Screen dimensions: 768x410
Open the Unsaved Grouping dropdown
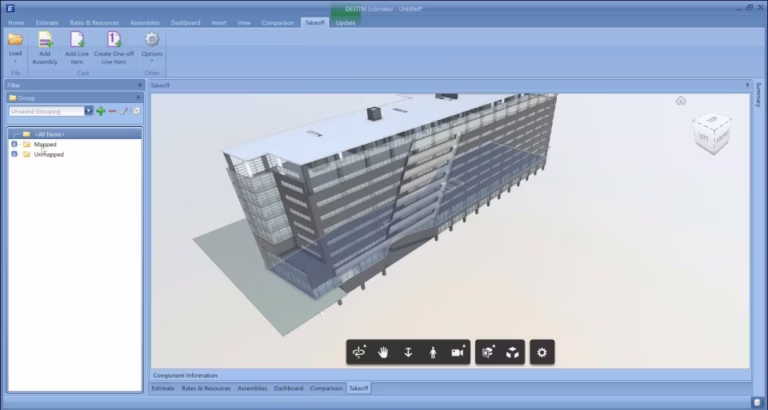[89, 111]
